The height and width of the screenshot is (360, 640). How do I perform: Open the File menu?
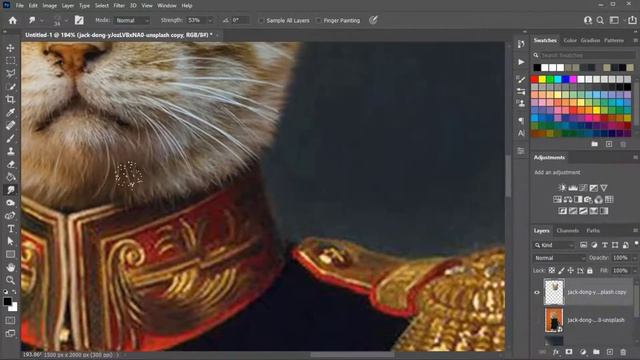20,6
